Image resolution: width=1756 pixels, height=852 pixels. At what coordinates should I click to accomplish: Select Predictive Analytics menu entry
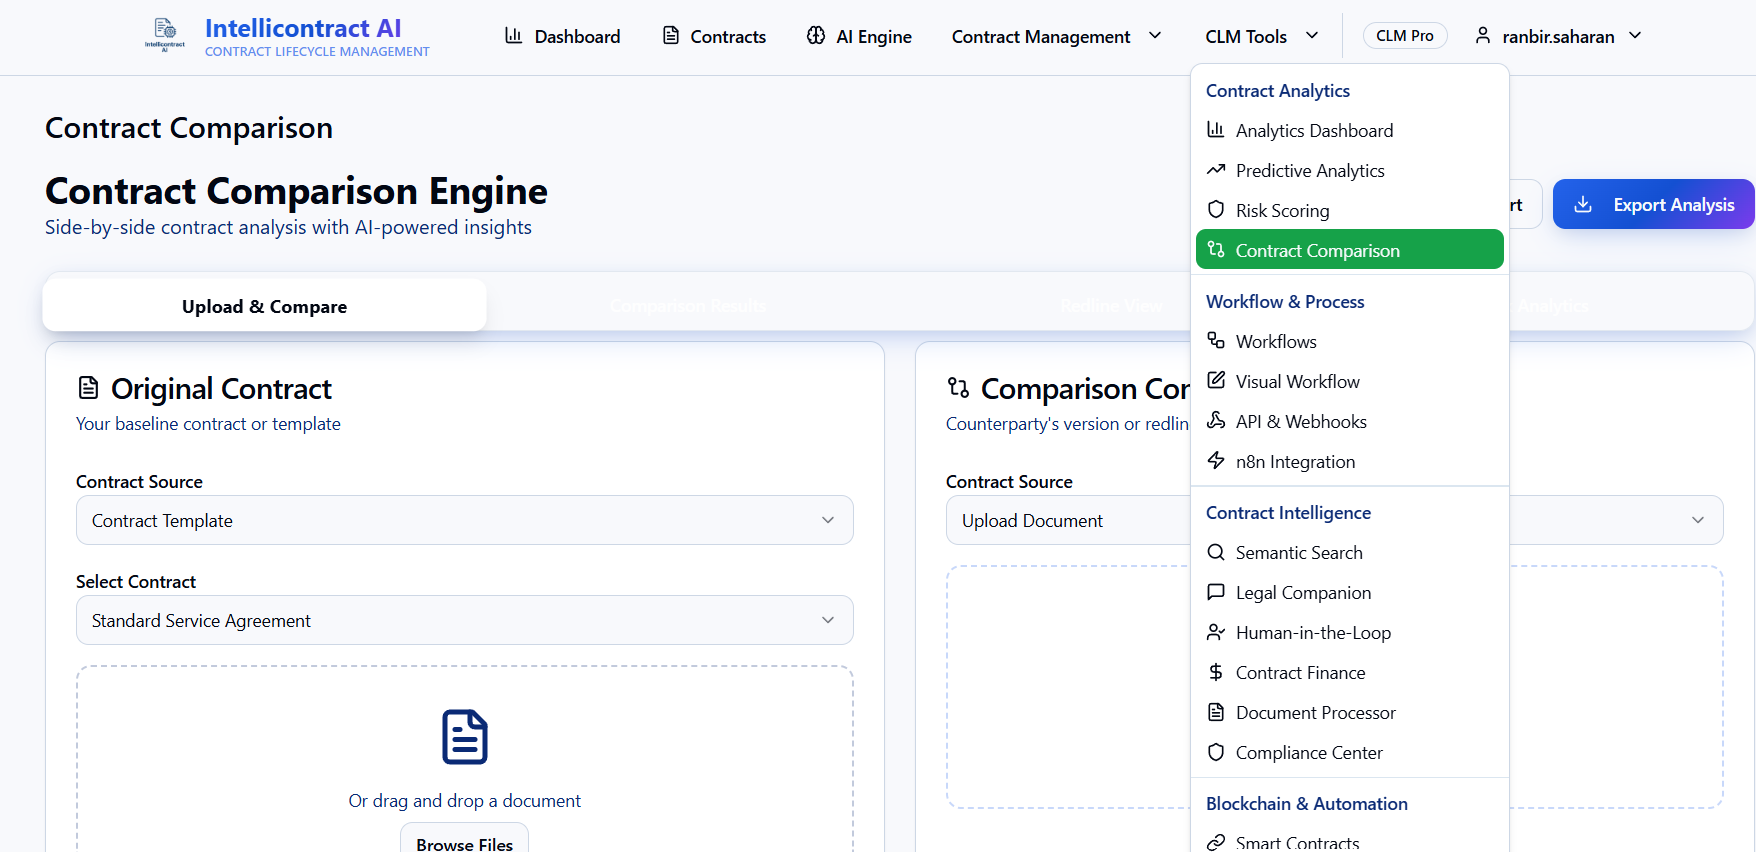coord(1350,170)
